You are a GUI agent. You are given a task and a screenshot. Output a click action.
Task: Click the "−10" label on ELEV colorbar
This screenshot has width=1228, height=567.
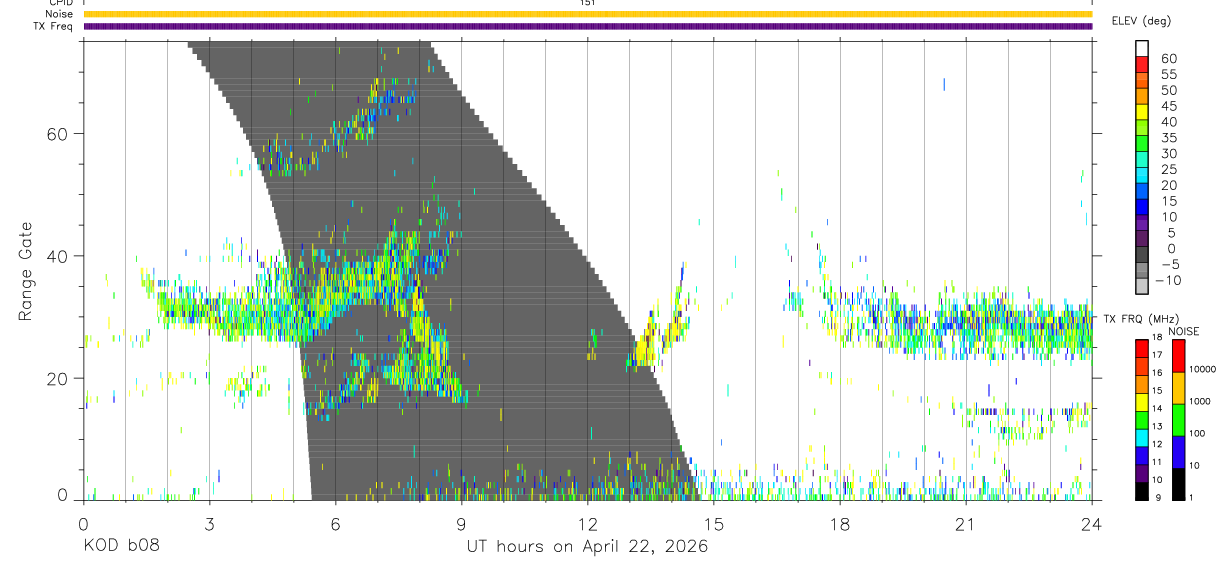[1168, 280]
